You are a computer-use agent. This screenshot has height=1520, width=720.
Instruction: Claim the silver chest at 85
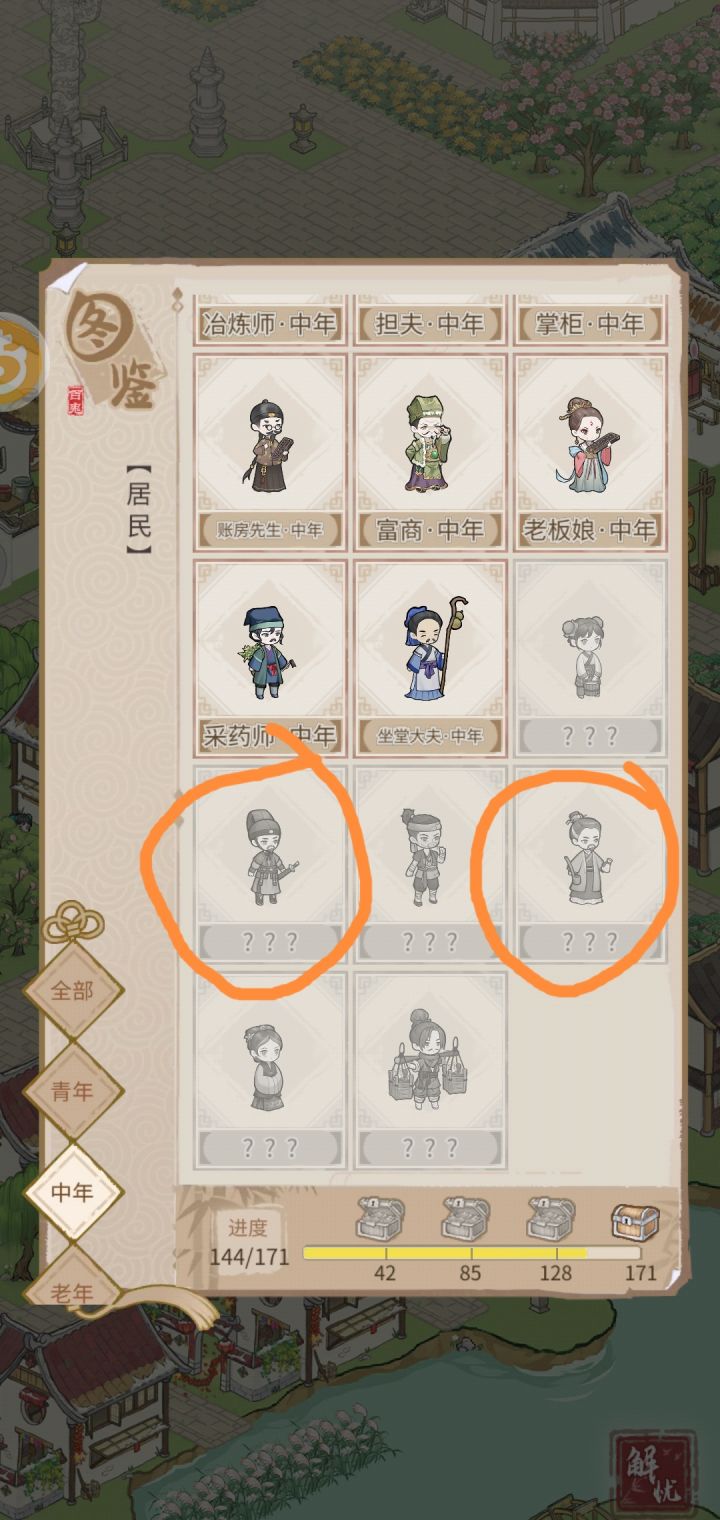point(470,1220)
